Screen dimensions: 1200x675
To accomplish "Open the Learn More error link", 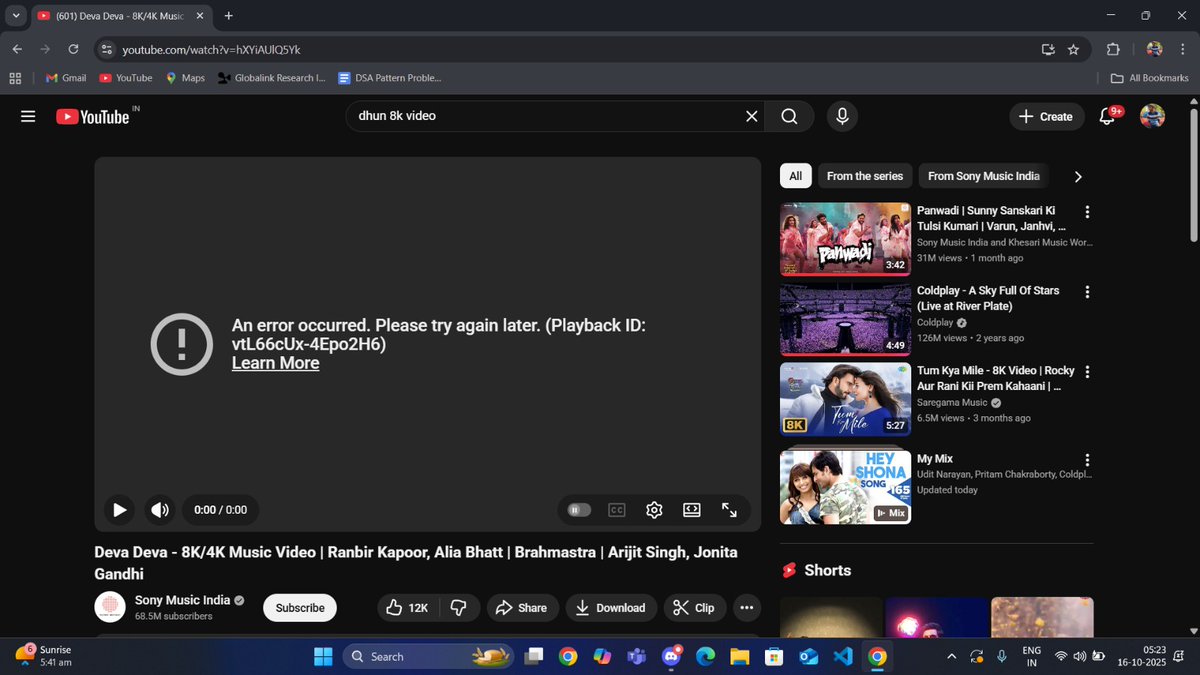I will click(275, 363).
